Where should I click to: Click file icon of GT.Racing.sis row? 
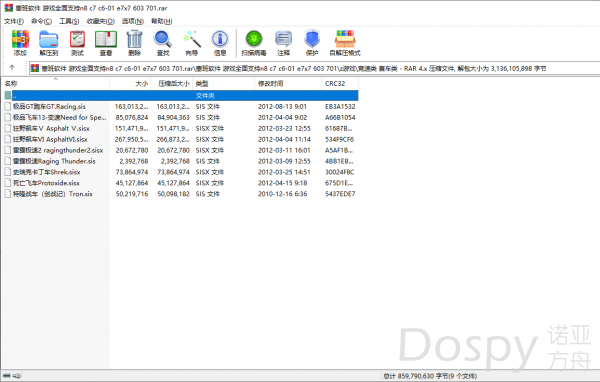click(8, 106)
